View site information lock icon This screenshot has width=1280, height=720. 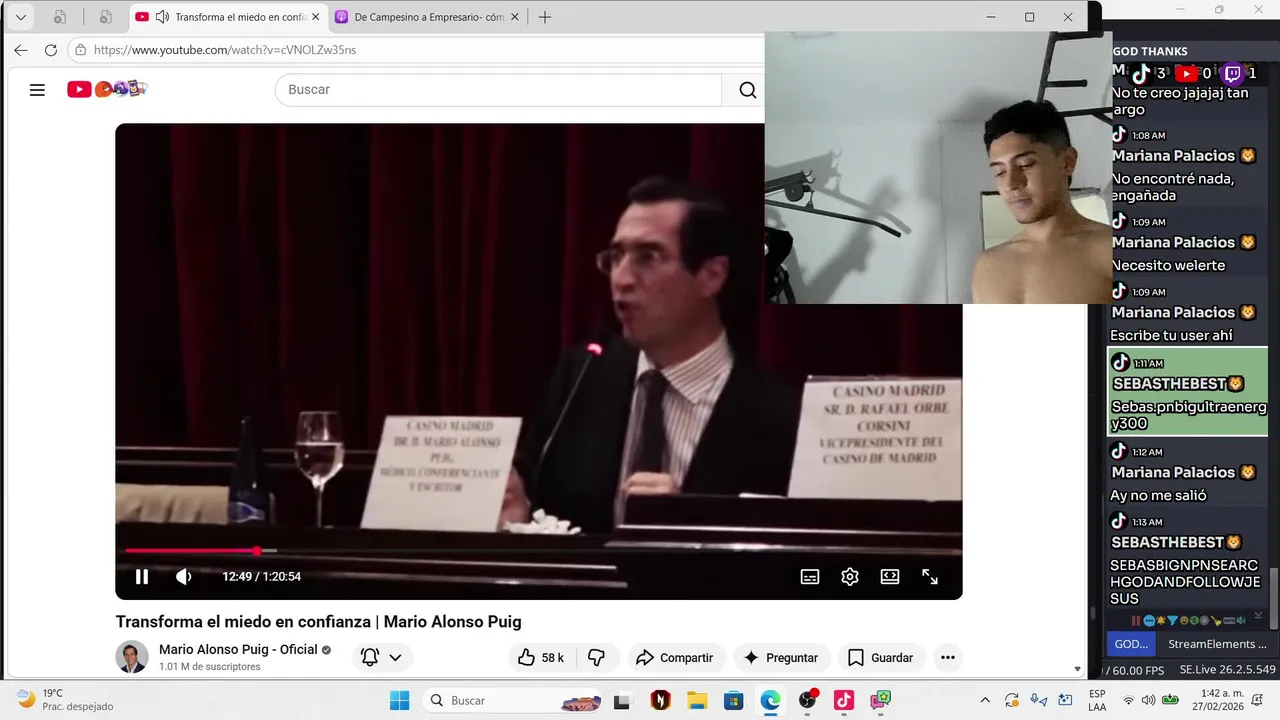[x=81, y=50]
